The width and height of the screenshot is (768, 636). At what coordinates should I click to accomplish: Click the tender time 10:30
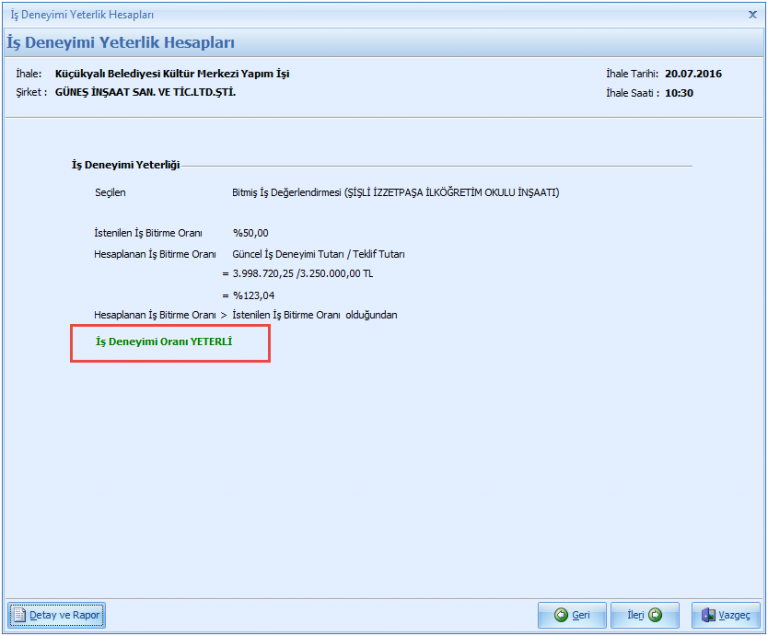[x=679, y=93]
